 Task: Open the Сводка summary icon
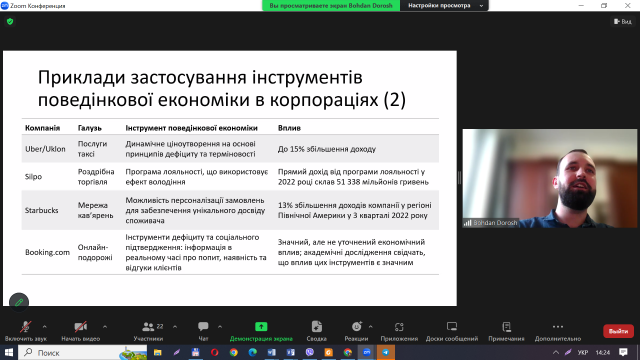point(317,327)
